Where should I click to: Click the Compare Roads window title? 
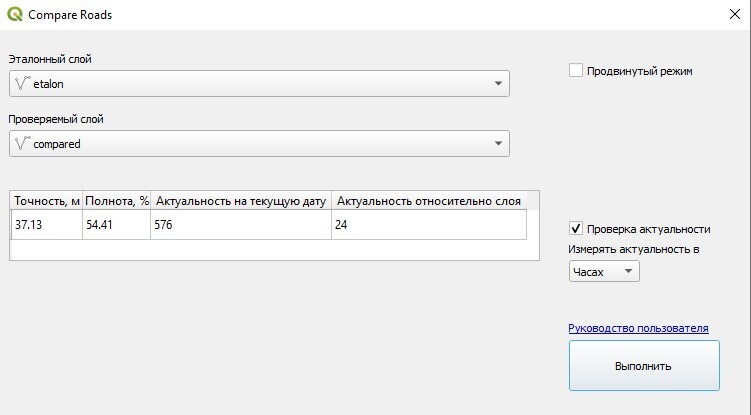pyautogui.click(x=70, y=14)
